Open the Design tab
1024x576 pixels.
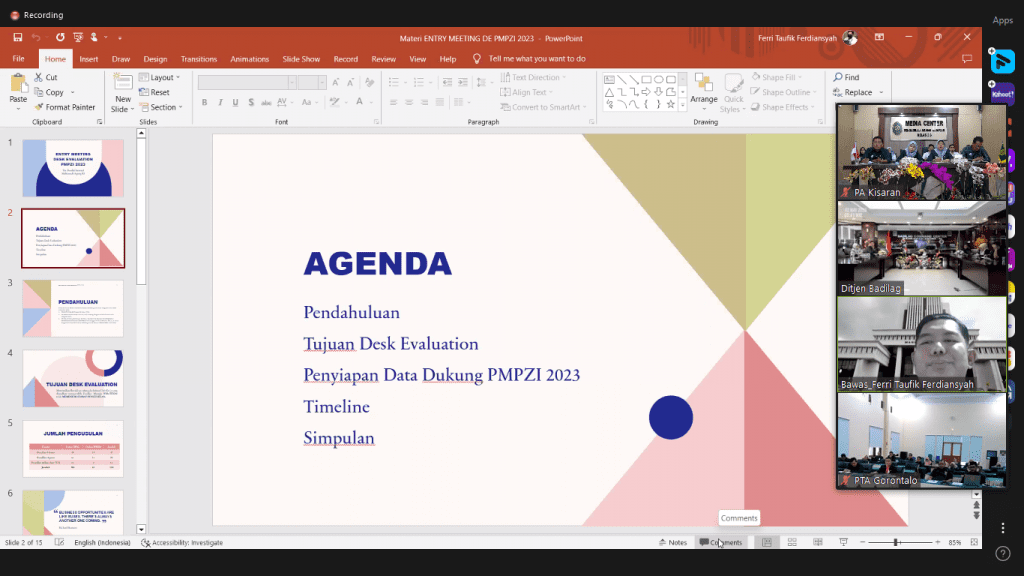tap(155, 59)
